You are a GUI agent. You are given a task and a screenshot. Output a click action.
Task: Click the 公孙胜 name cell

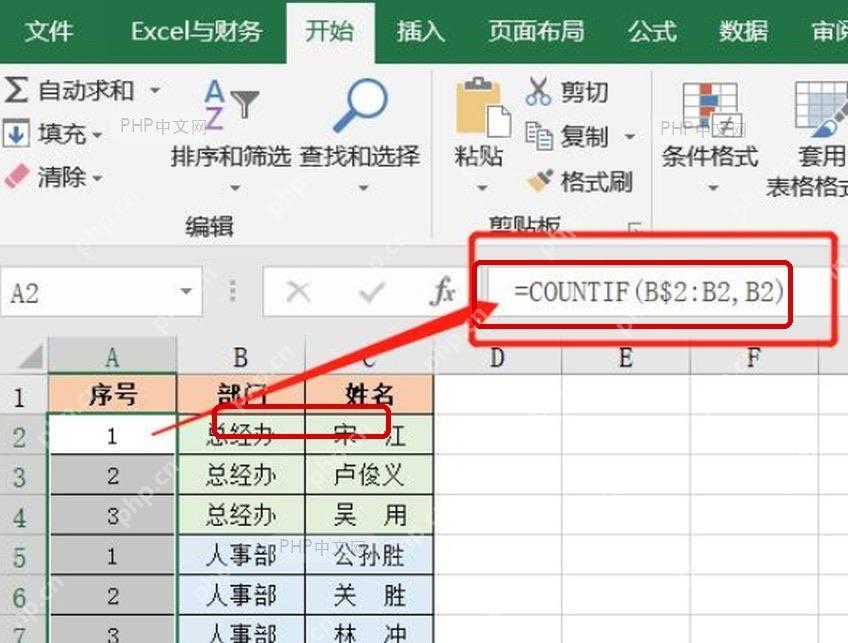coord(369,555)
